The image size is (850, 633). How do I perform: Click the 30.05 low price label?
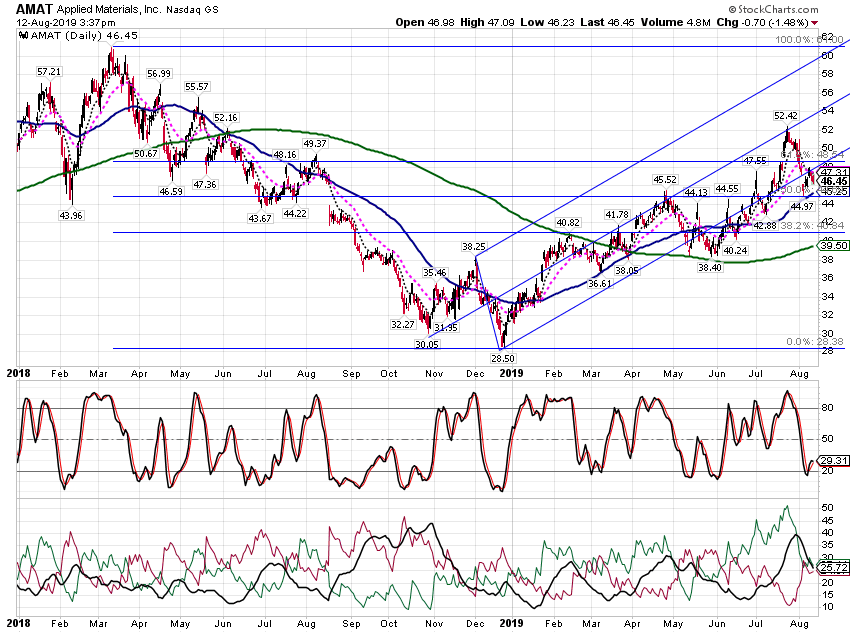(427, 344)
